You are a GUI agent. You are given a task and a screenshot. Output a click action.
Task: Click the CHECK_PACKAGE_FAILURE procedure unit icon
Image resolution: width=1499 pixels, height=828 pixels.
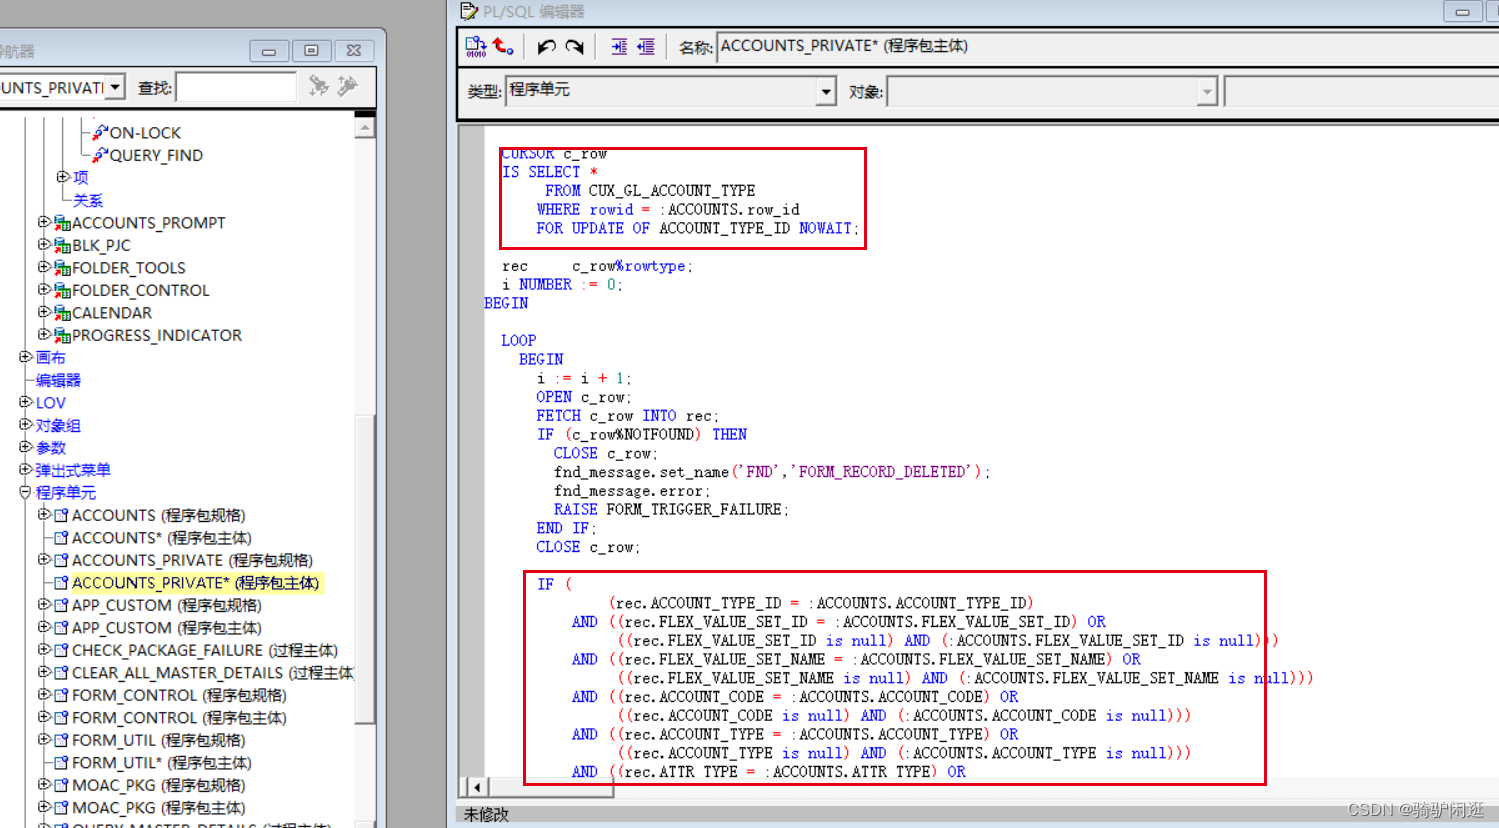tap(61, 650)
